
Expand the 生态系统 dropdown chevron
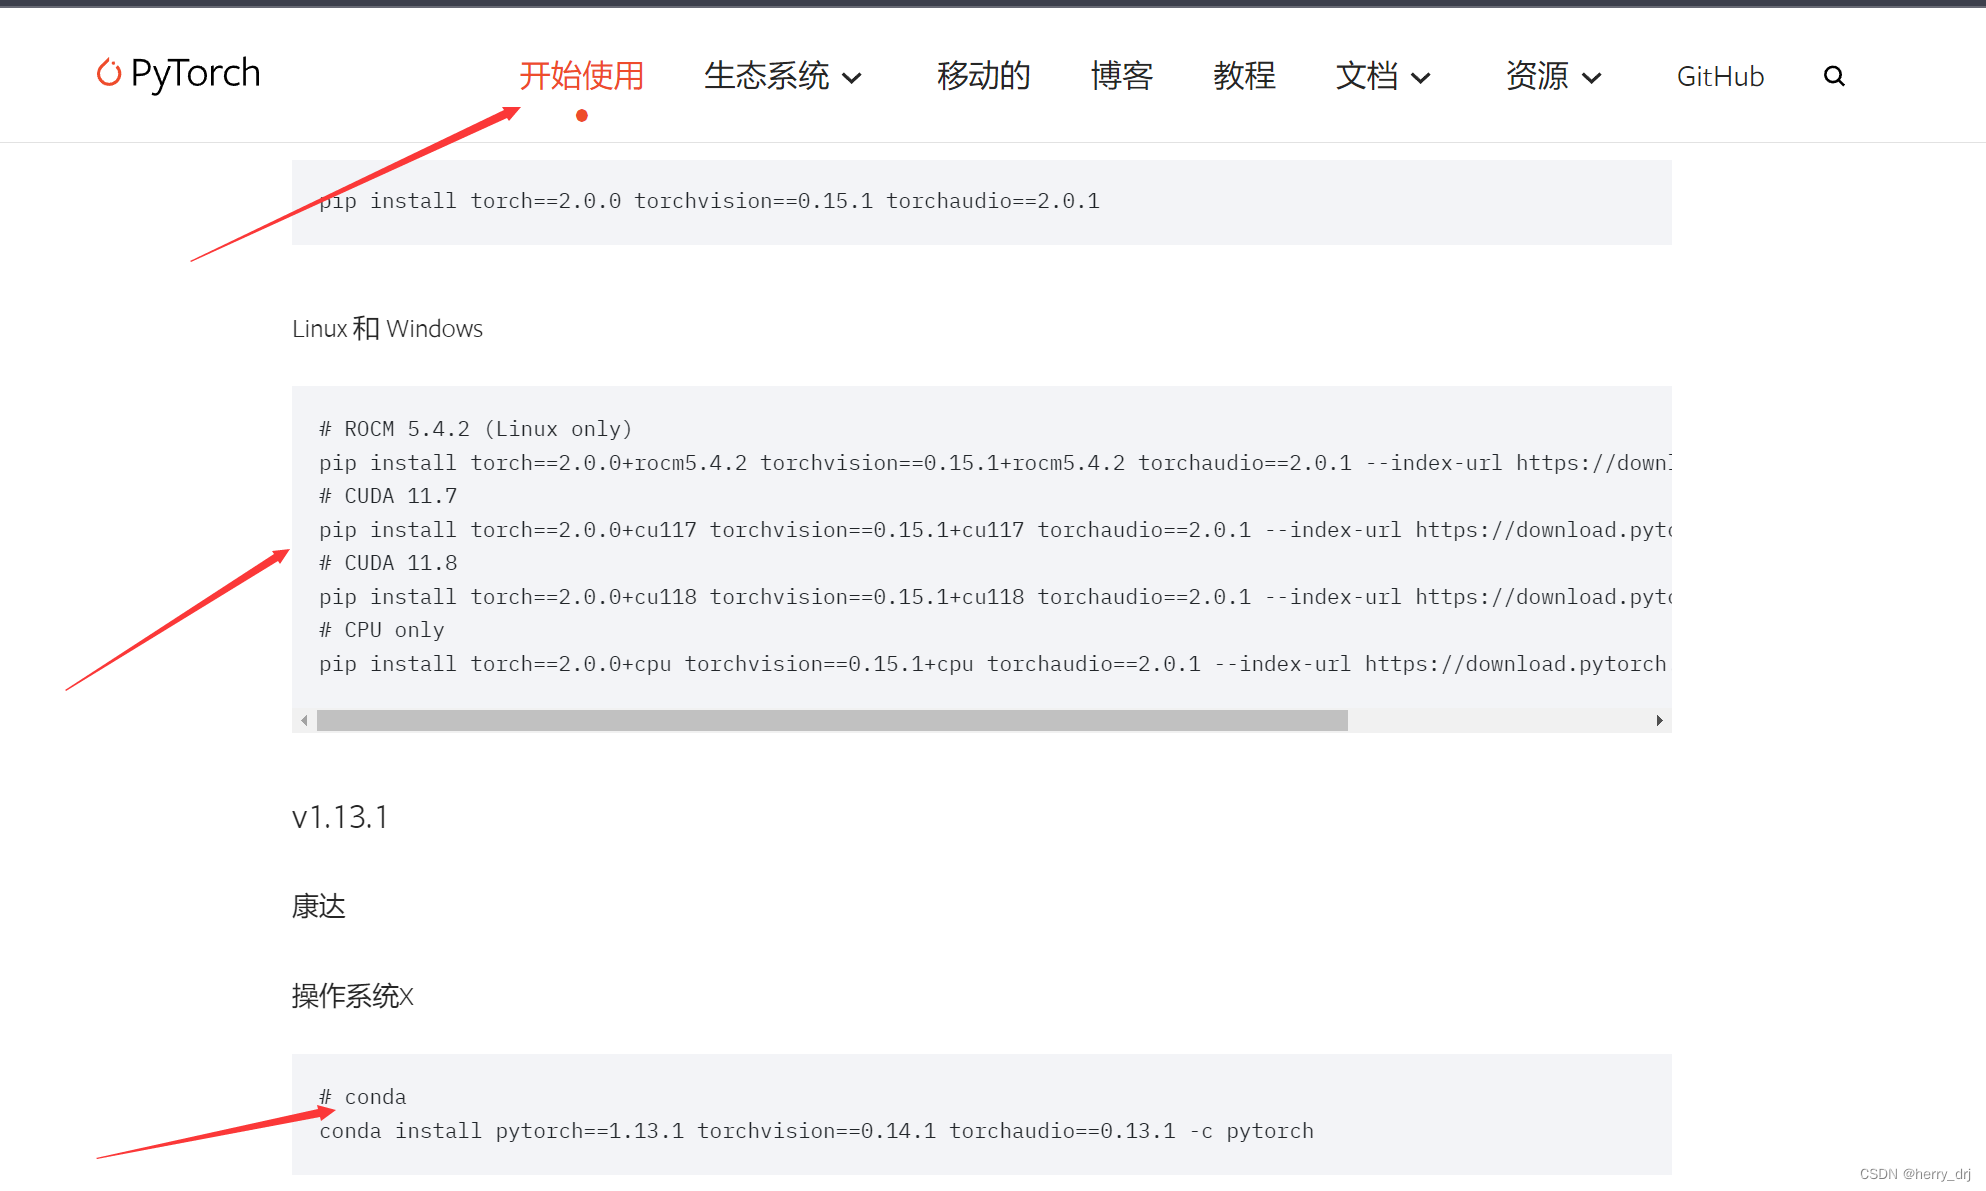coord(852,78)
